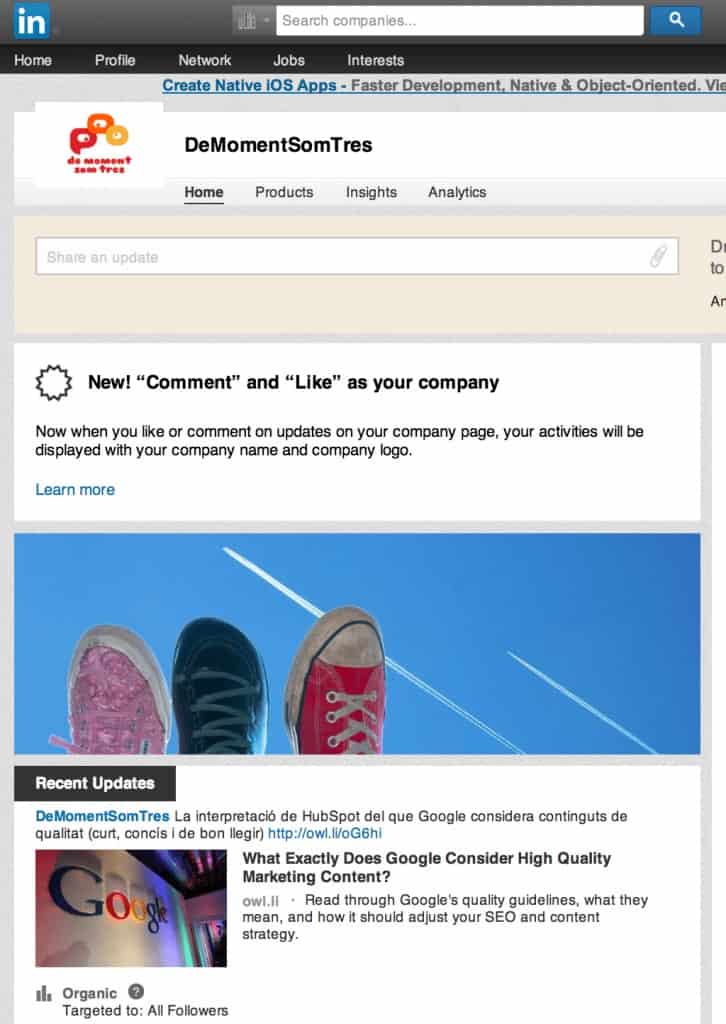
Task: Click the LinkedIn logo icon
Action: point(31,20)
